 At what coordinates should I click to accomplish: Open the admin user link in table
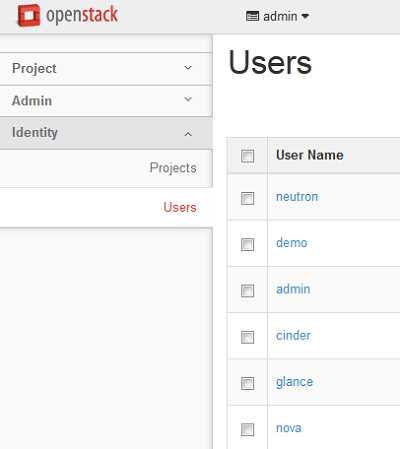pyautogui.click(x=293, y=289)
